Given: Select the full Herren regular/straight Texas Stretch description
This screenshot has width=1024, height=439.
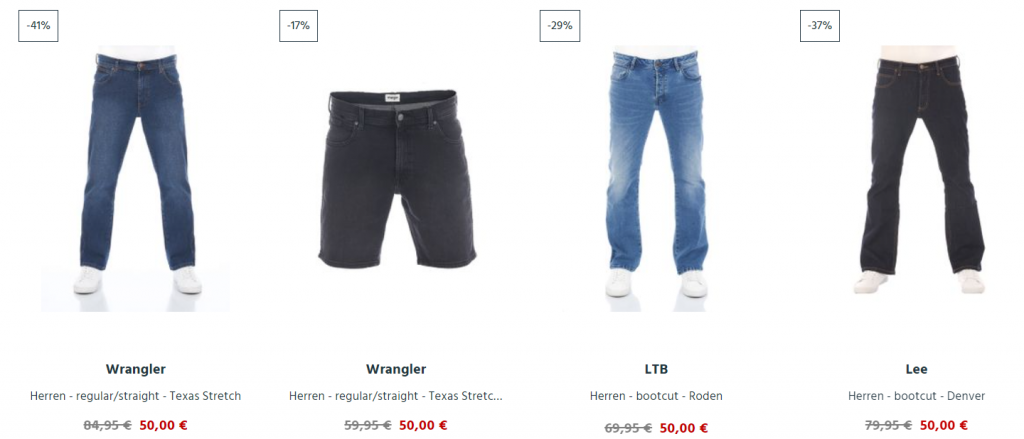Looking at the screenshot, I should (135, 396).
